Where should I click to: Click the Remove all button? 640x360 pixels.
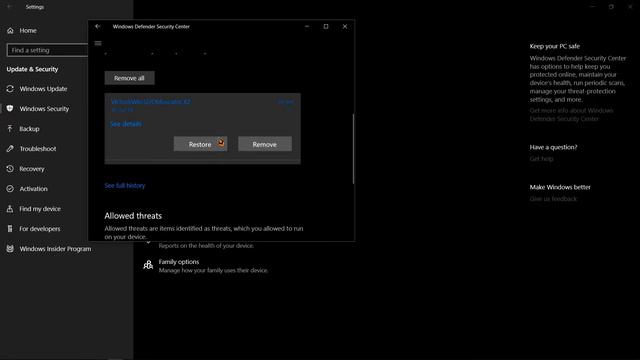click(x=129, y=78)
